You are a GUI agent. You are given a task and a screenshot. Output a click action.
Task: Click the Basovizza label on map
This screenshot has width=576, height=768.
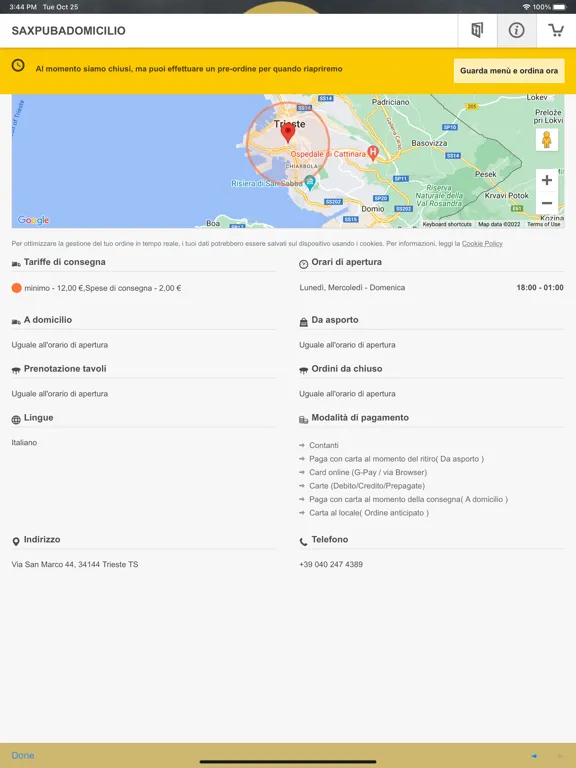click(x=429, y=143)
